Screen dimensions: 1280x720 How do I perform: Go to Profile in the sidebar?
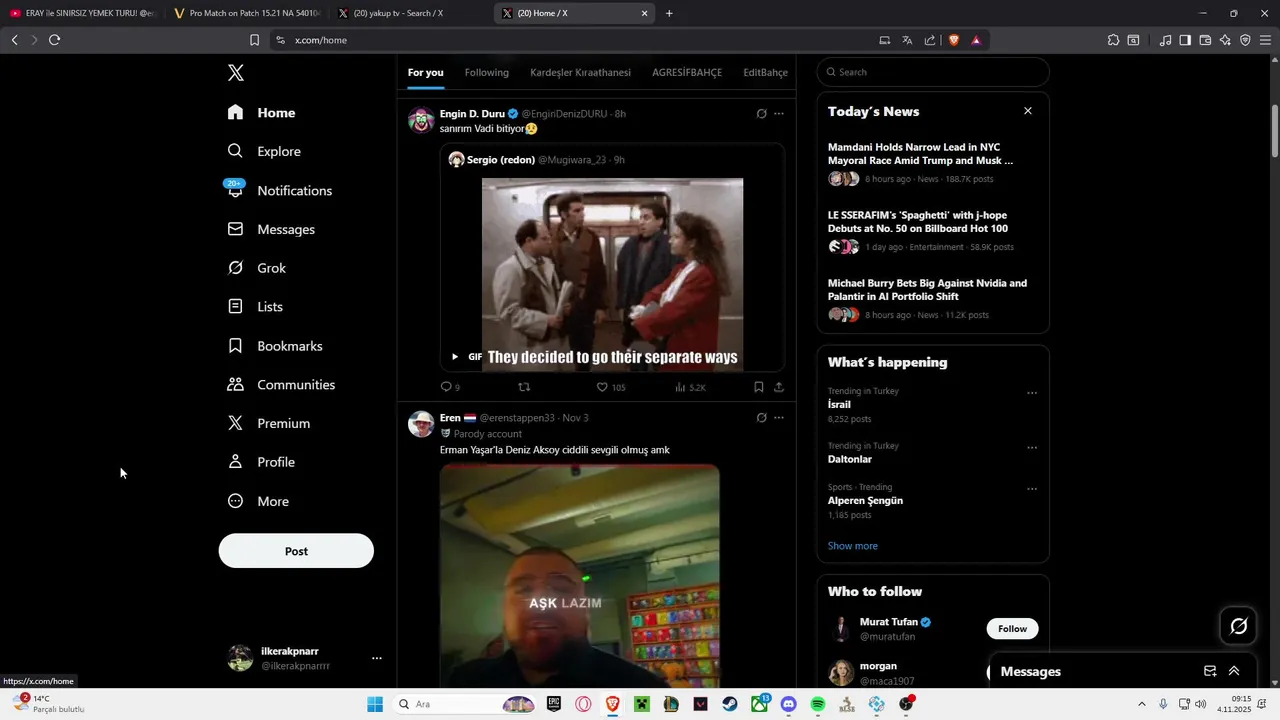(x=261, y=462)
